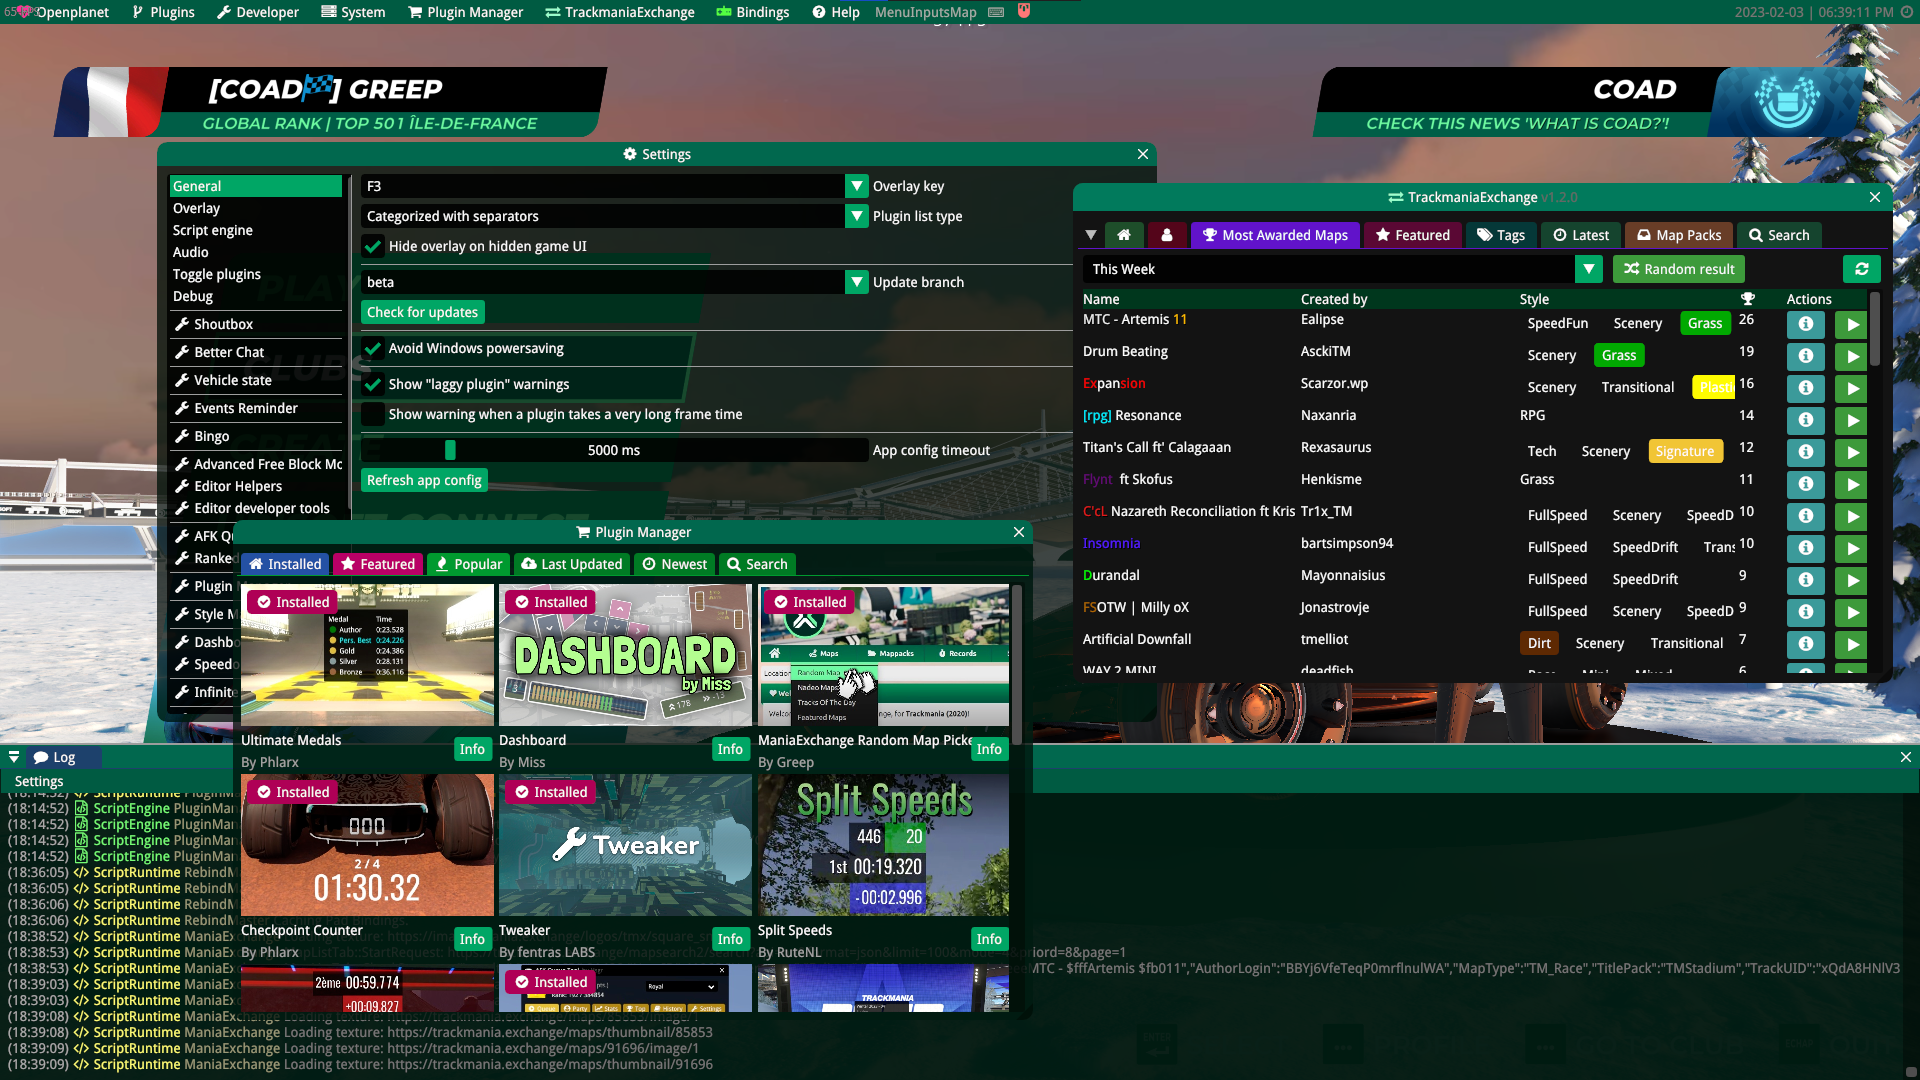1920x1080 pixels.
Task: Show info for MTC - Artemis 11
Action: coord(1805,324)
